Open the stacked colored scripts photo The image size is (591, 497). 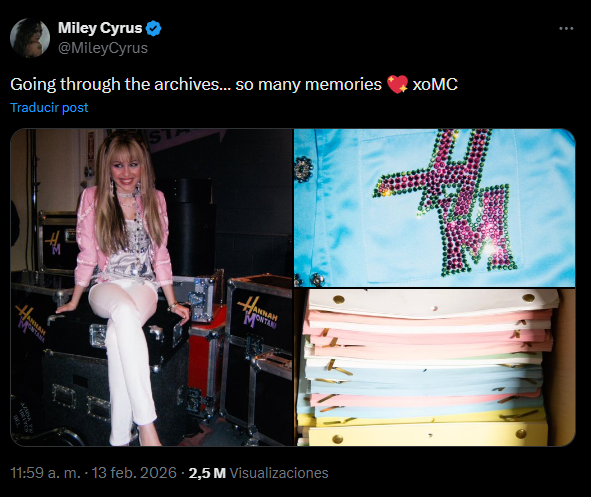click(x=435, y=367)
